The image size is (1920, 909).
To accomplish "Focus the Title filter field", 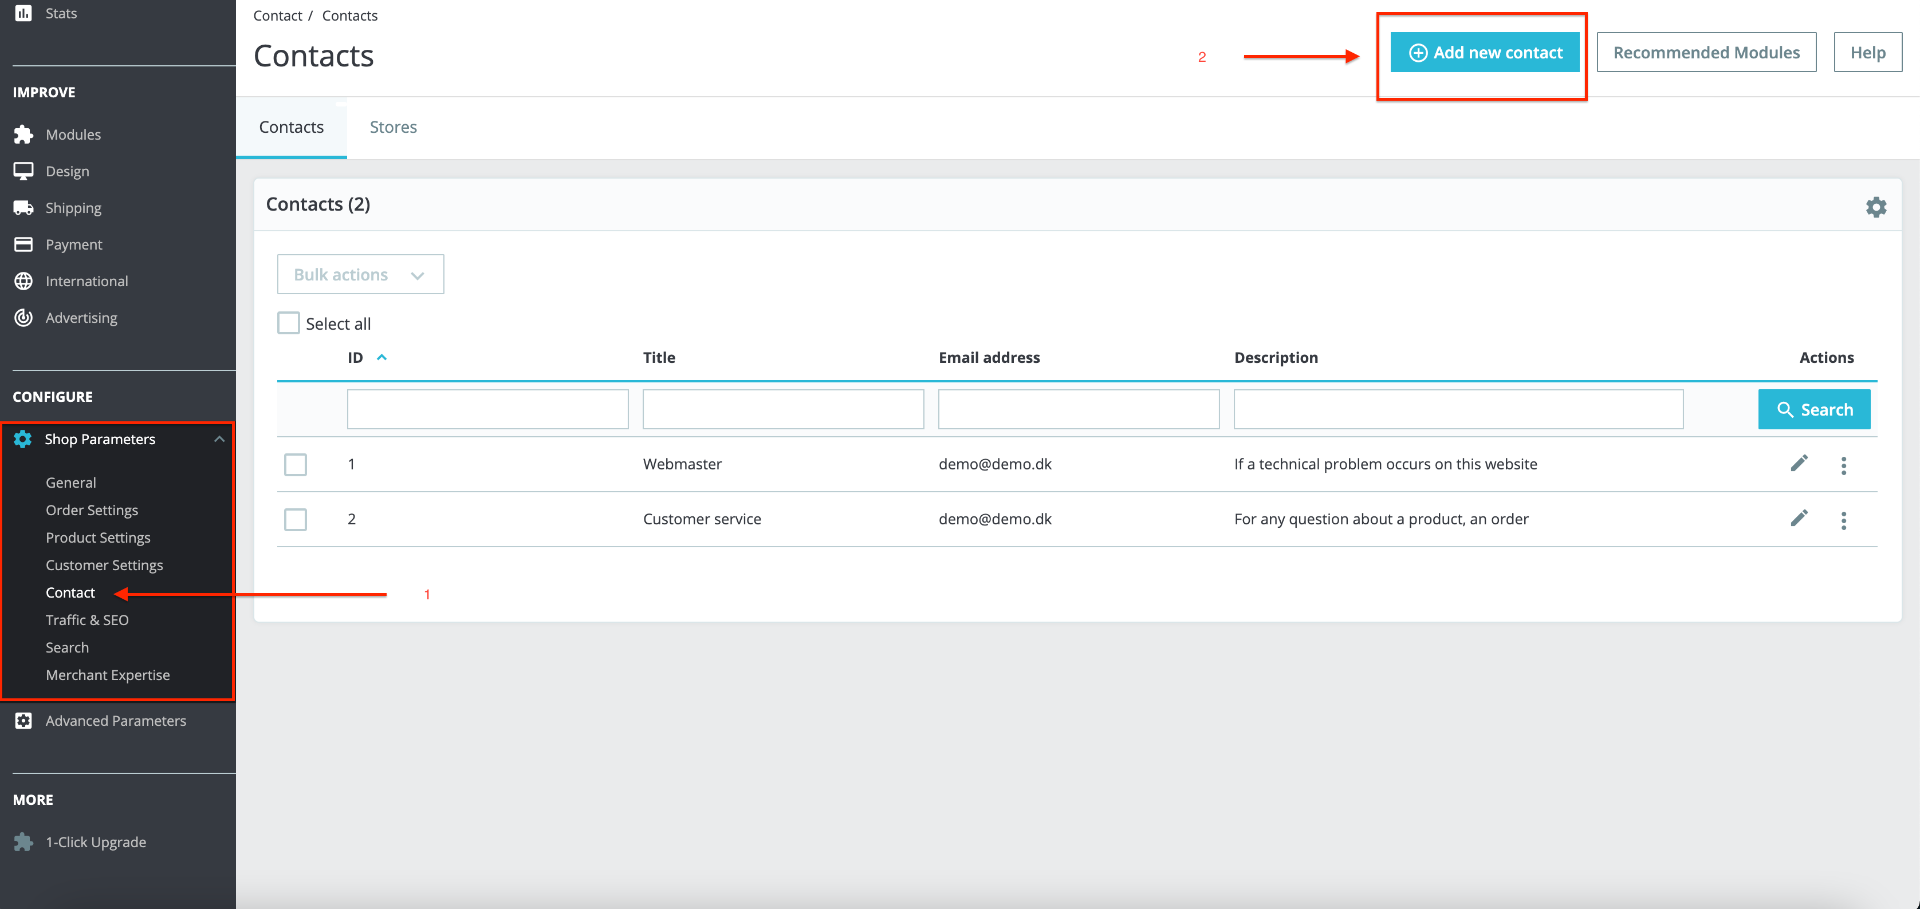I will [783, 409].
